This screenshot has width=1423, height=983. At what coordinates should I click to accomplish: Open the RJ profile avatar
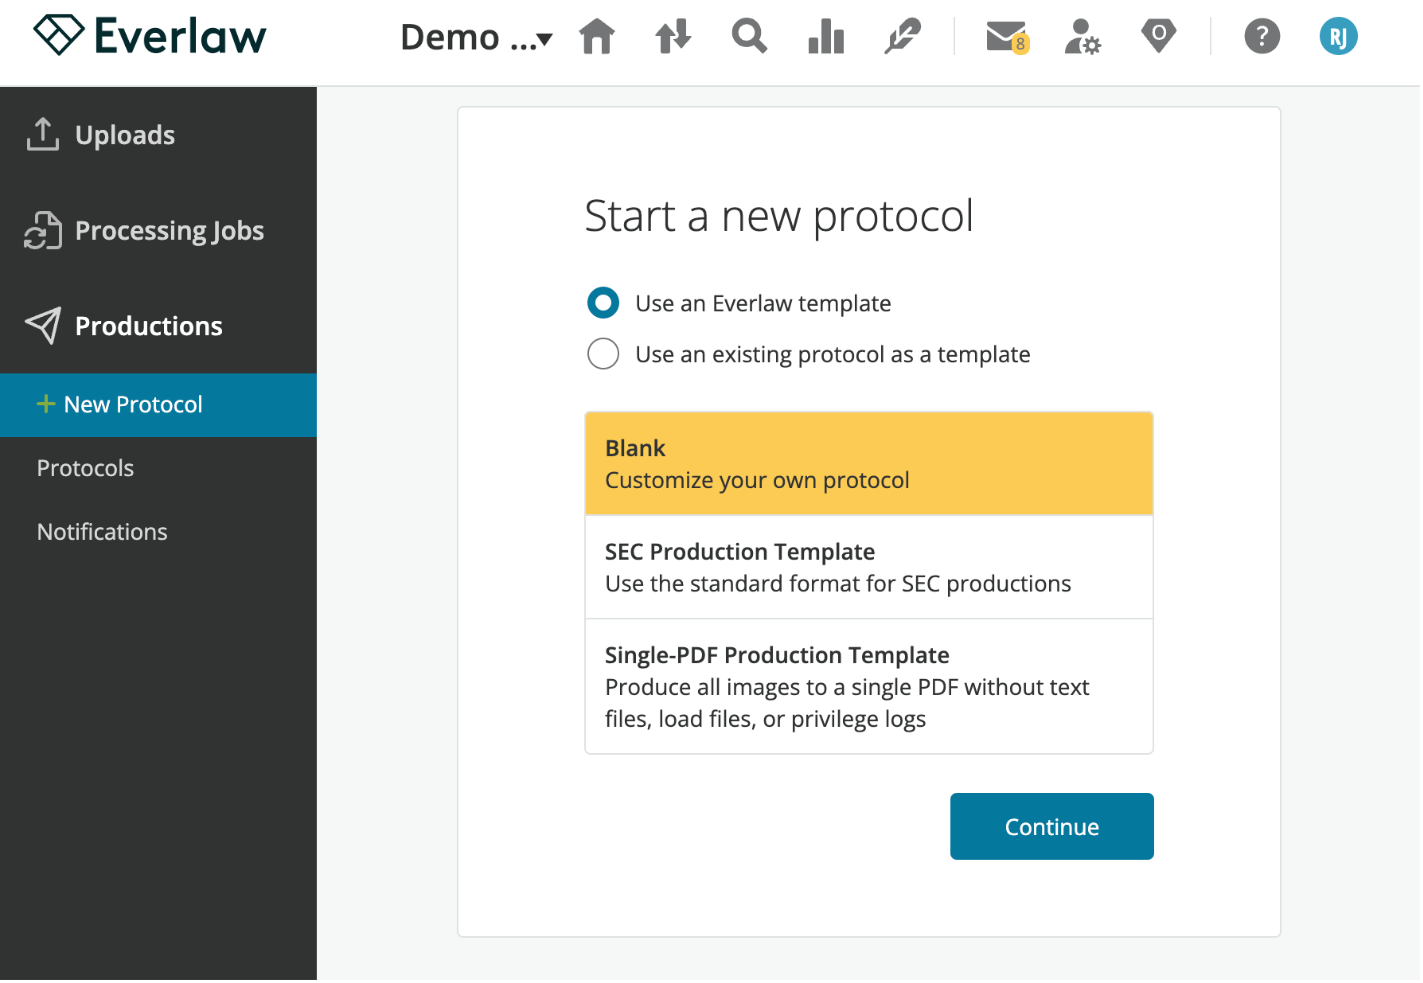tap(1338, 36)
